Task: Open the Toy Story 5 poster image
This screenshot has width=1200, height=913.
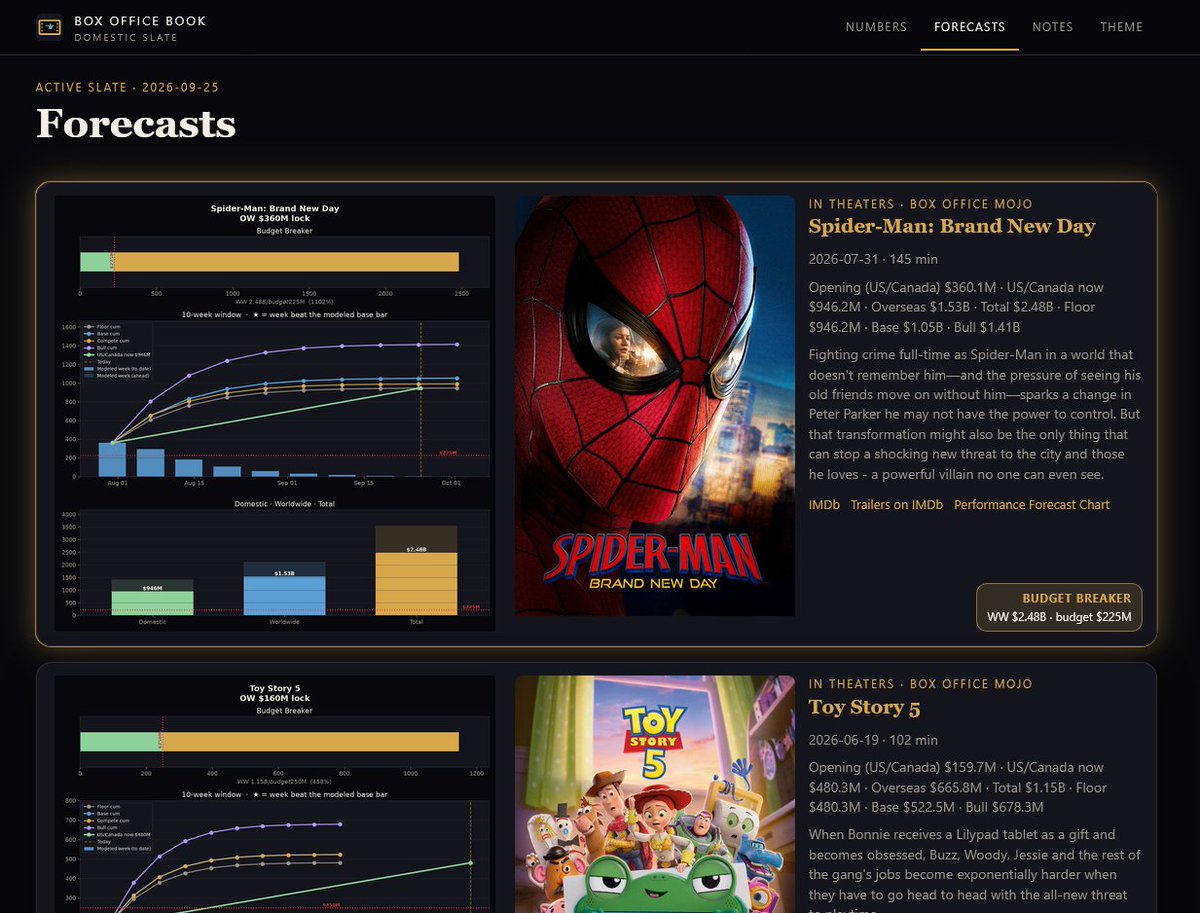Action: click(x=655, y=794)
